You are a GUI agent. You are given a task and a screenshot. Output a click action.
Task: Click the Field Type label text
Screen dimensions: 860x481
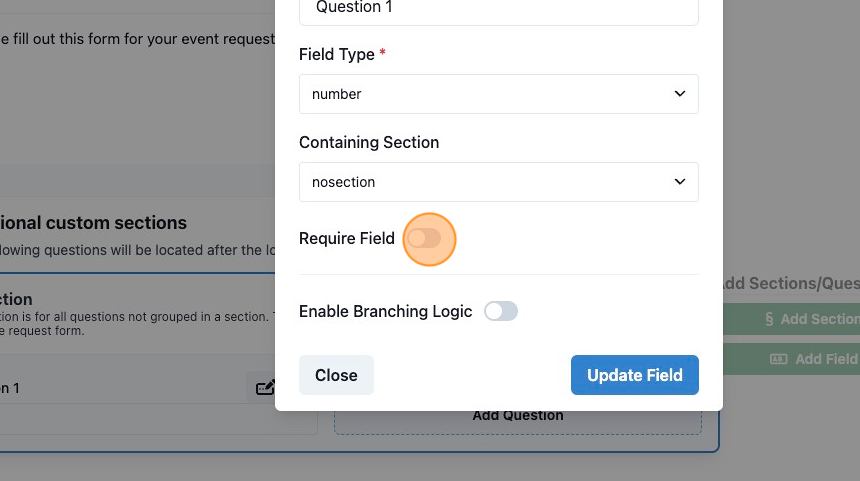(x=337, y=54)
